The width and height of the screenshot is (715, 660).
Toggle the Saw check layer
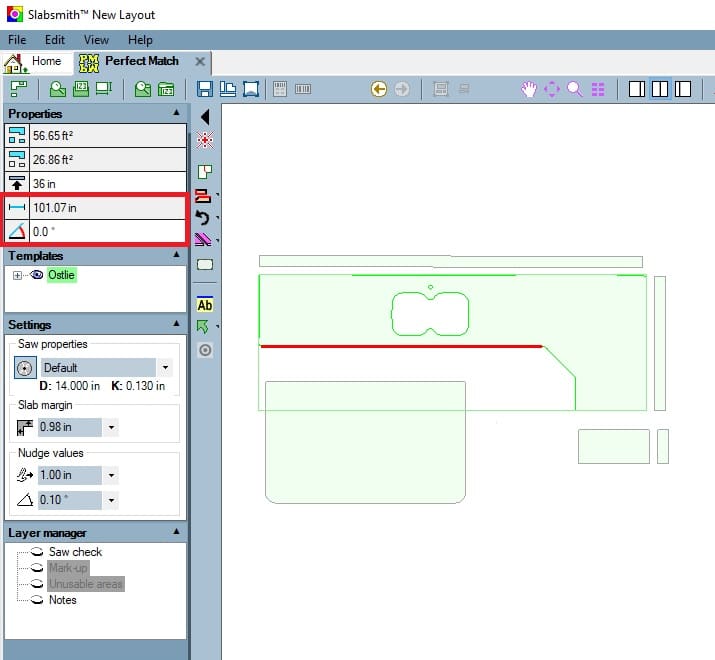36,552
